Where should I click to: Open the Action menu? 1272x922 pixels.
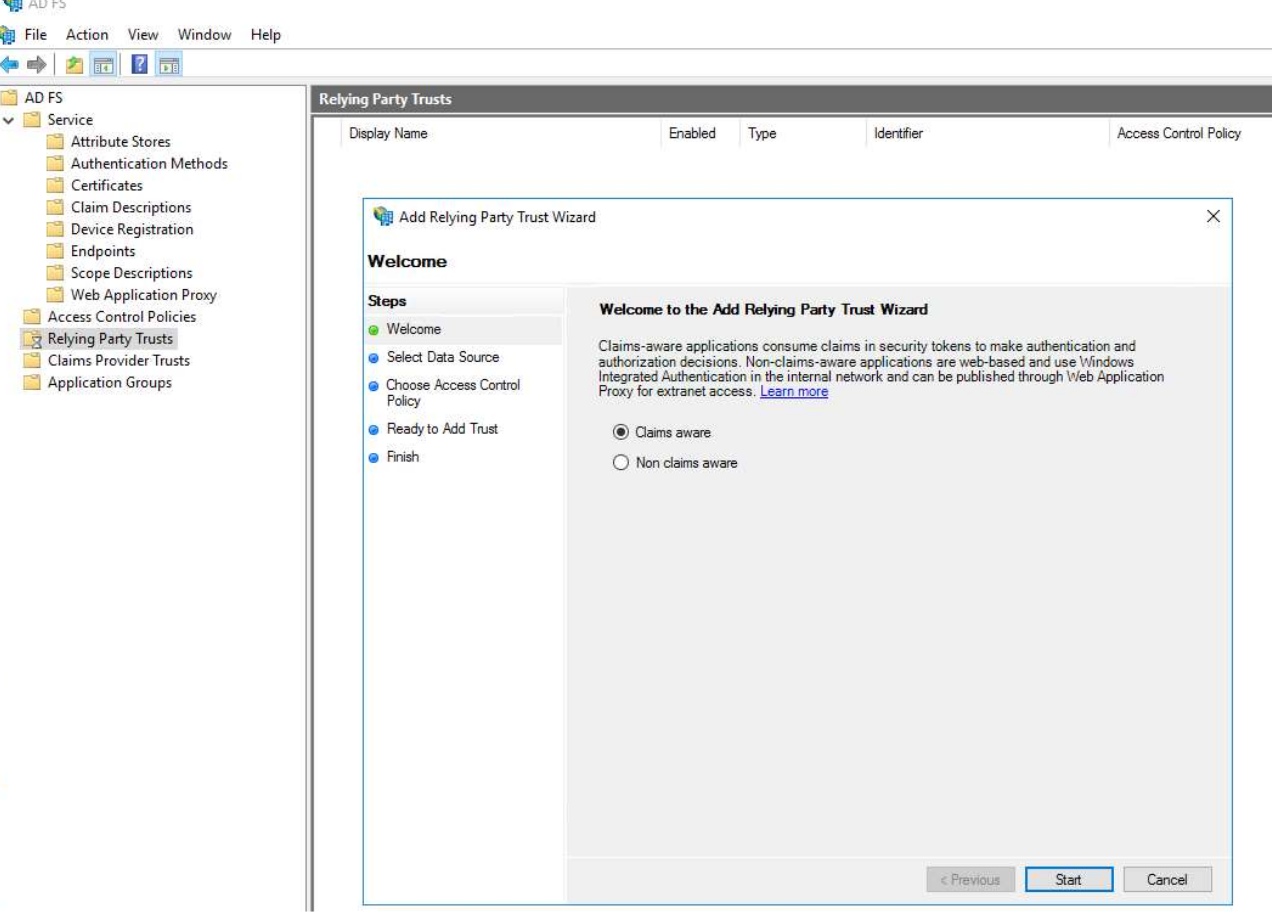(x=87, y=35)
